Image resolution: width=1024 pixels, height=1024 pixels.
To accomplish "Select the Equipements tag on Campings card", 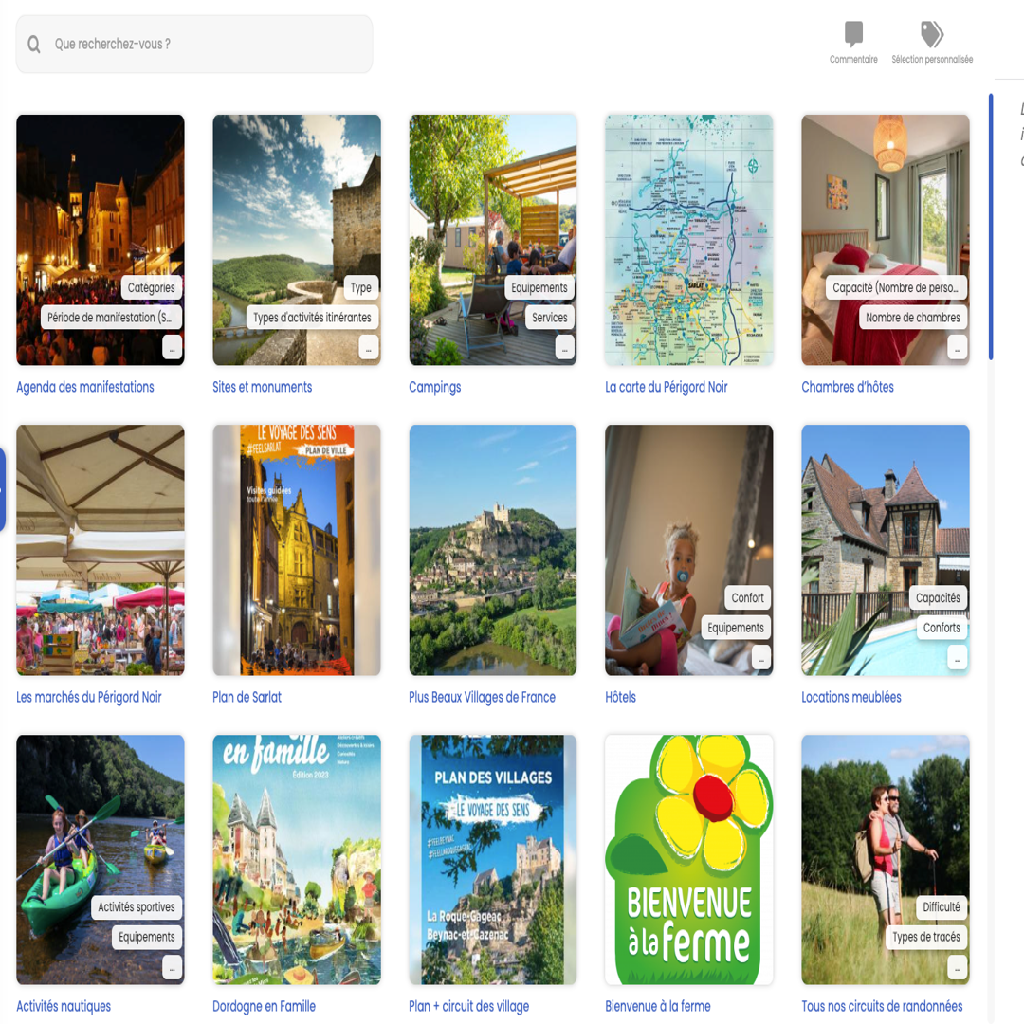I will pos(539,287).
